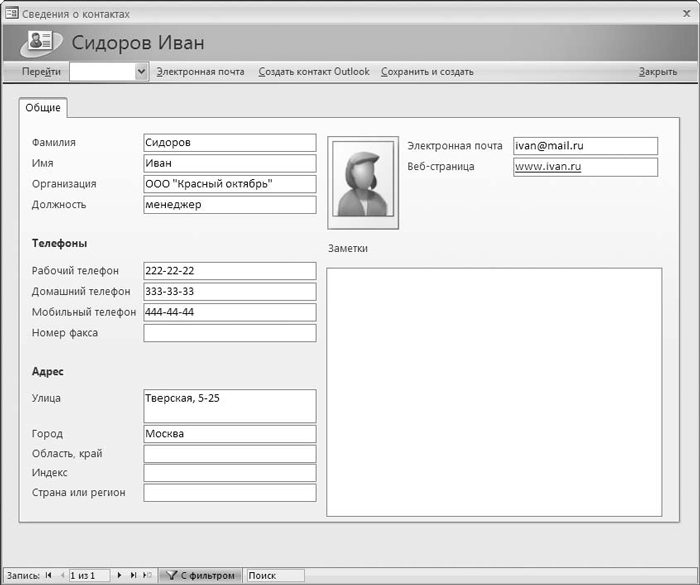Switch to the 'Общие' tab

(43, 108)
